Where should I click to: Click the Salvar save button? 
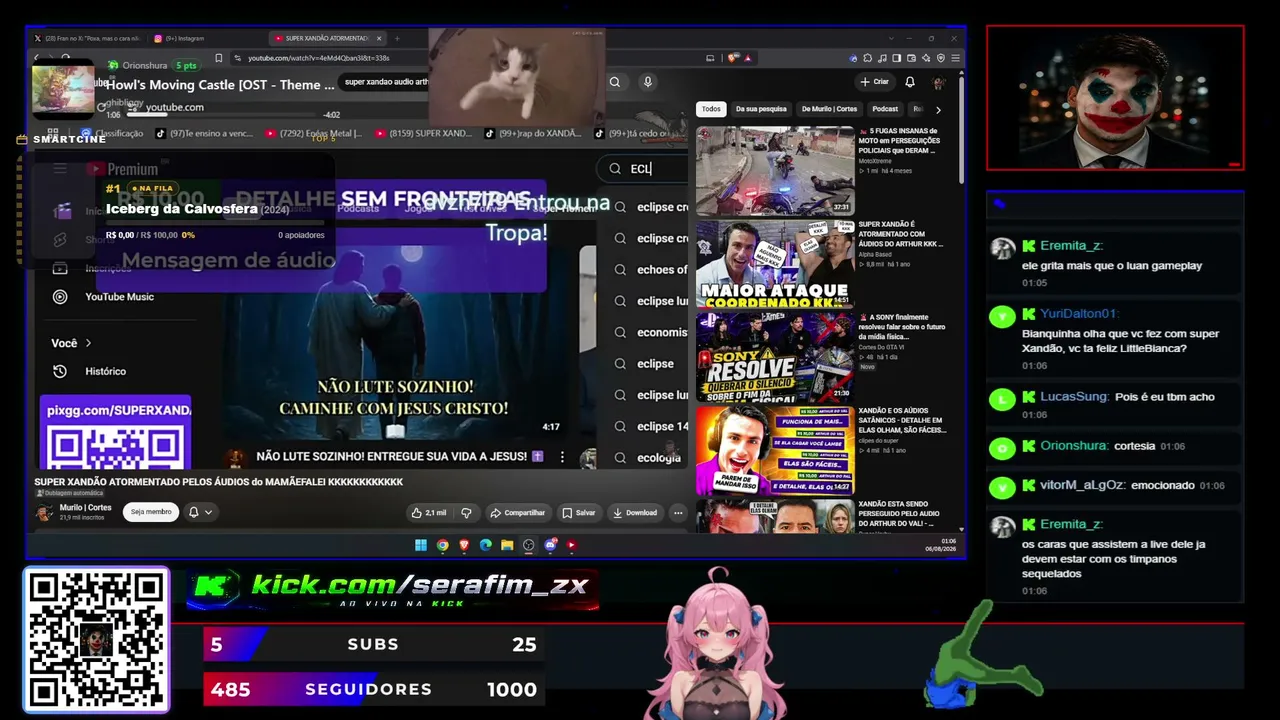pyautogui.click(x=578, y=513)
